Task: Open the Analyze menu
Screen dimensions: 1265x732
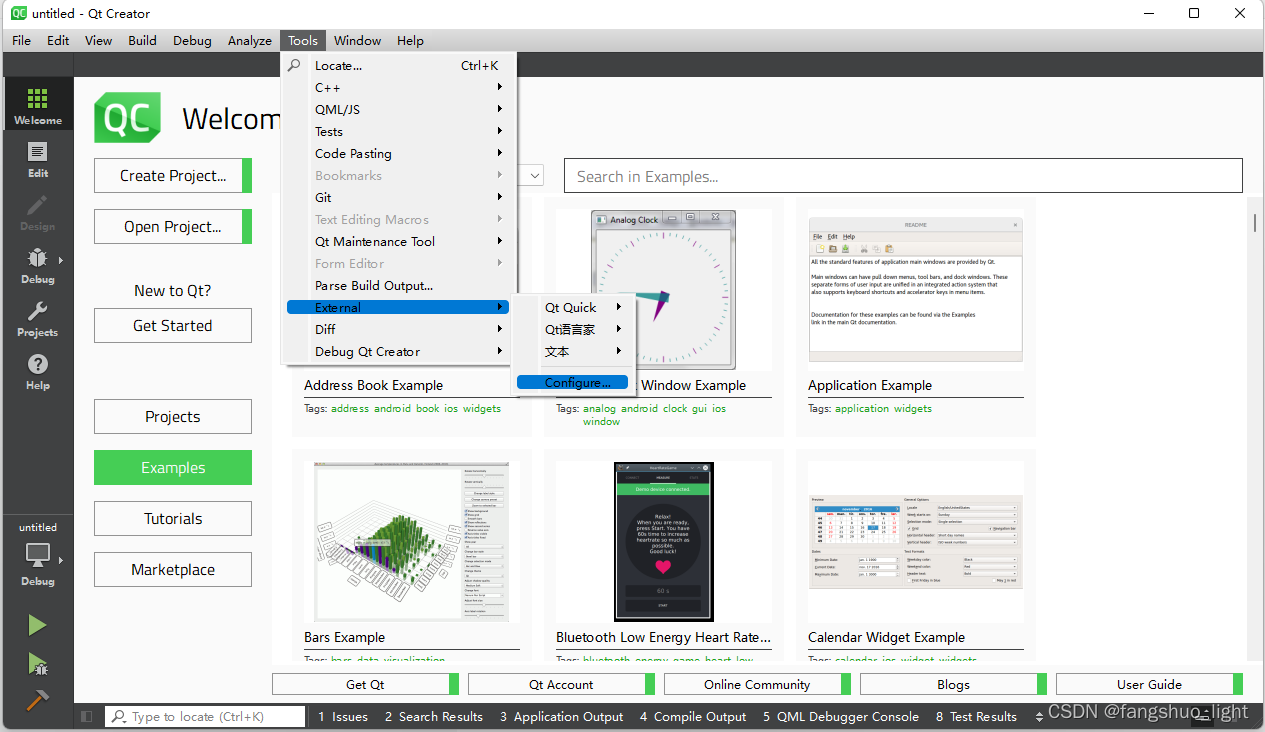Action: [249, 41]
